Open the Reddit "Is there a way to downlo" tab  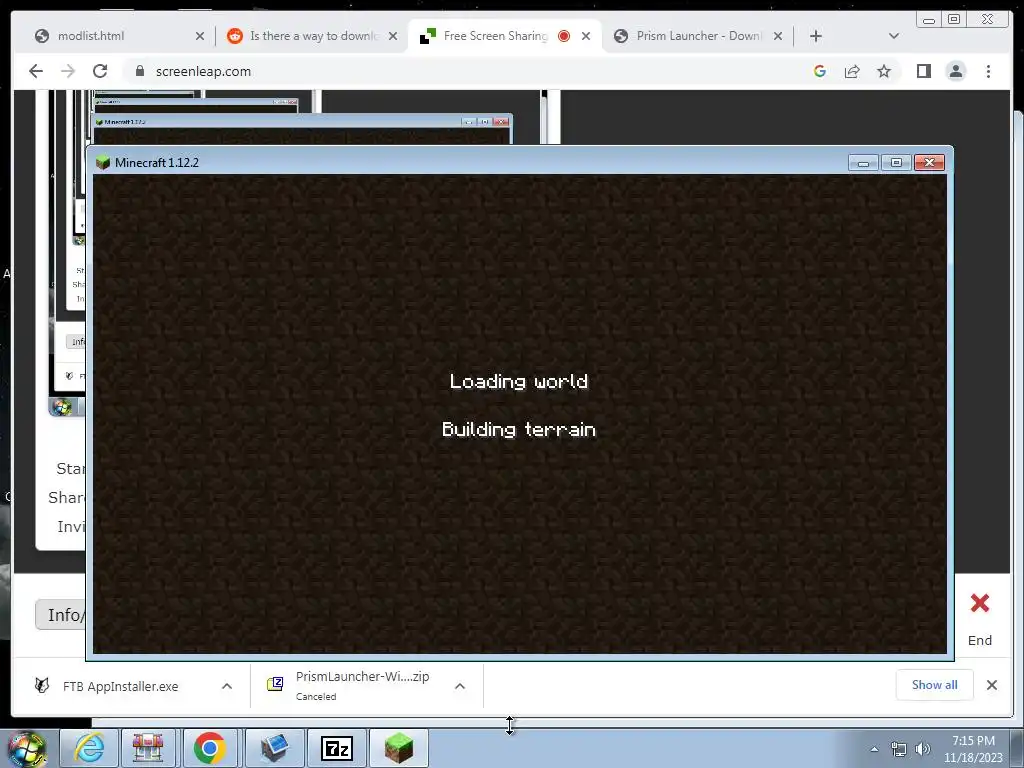click(x=314, y=36)
